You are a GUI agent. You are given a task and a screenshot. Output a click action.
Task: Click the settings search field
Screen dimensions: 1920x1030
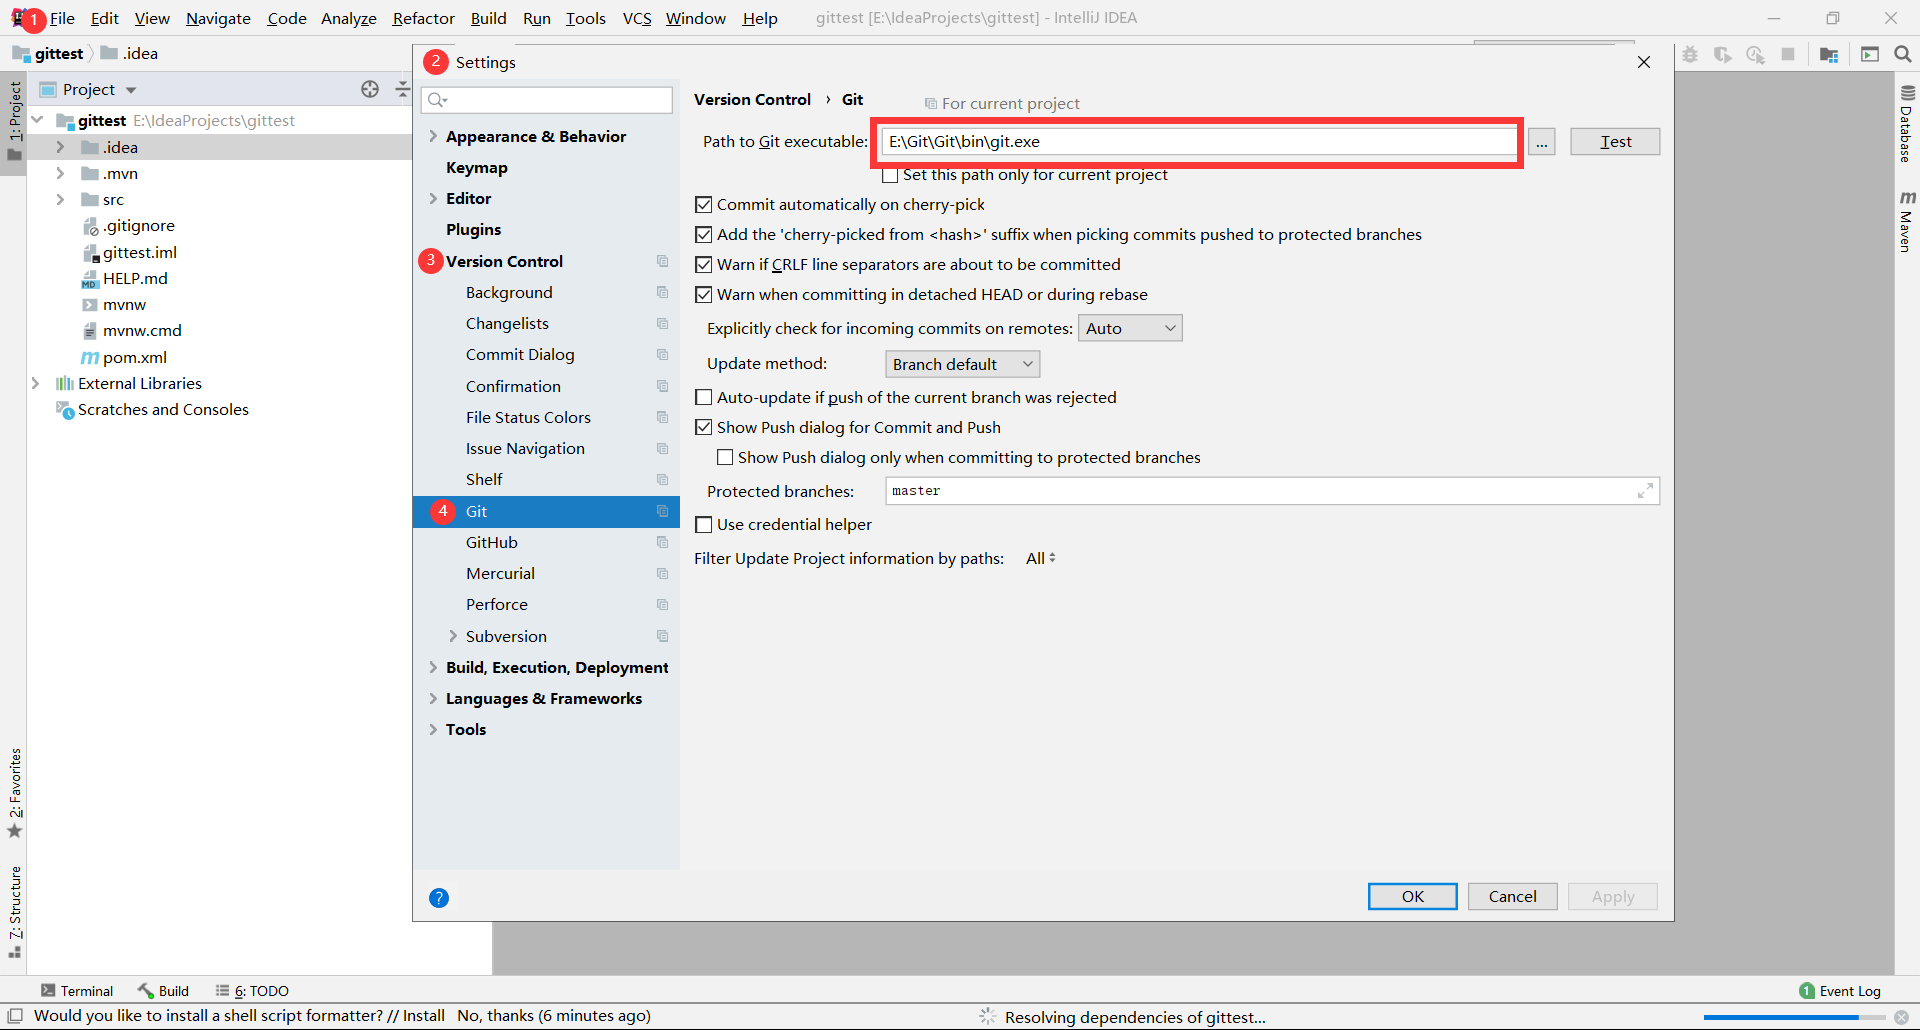547,100
